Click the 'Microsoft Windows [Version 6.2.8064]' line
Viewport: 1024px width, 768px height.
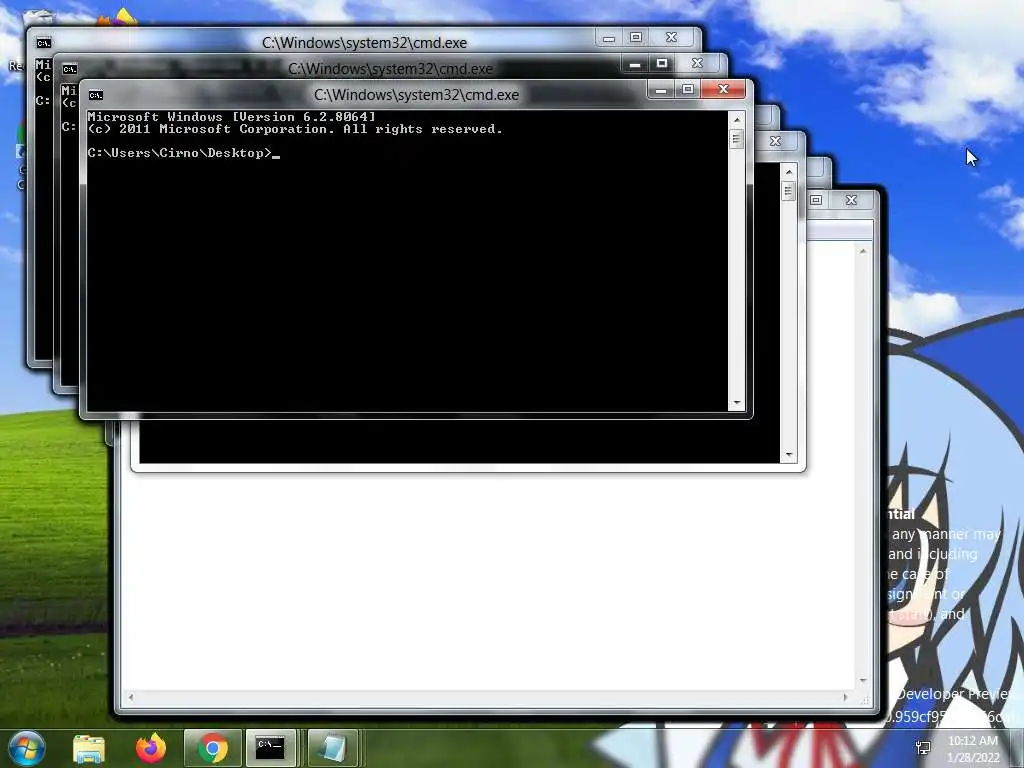click(x=232, y=117)
